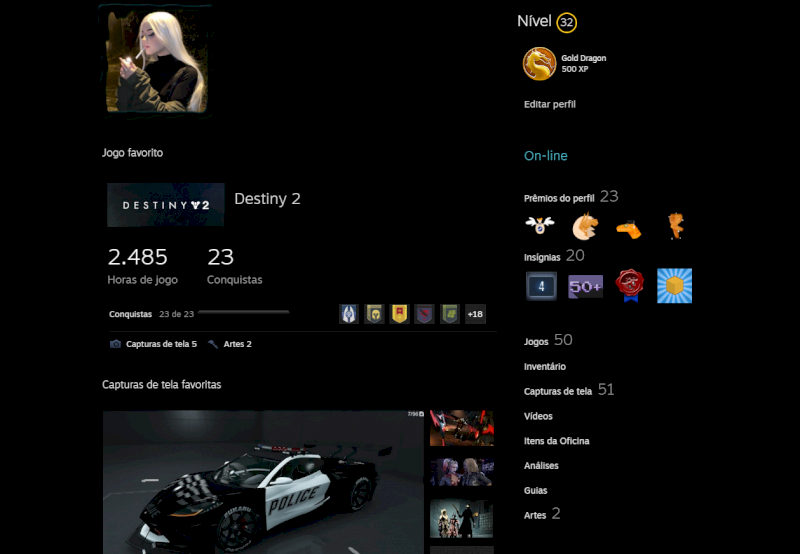
Task: Open the Insígnias badges link
Action: 542,257
